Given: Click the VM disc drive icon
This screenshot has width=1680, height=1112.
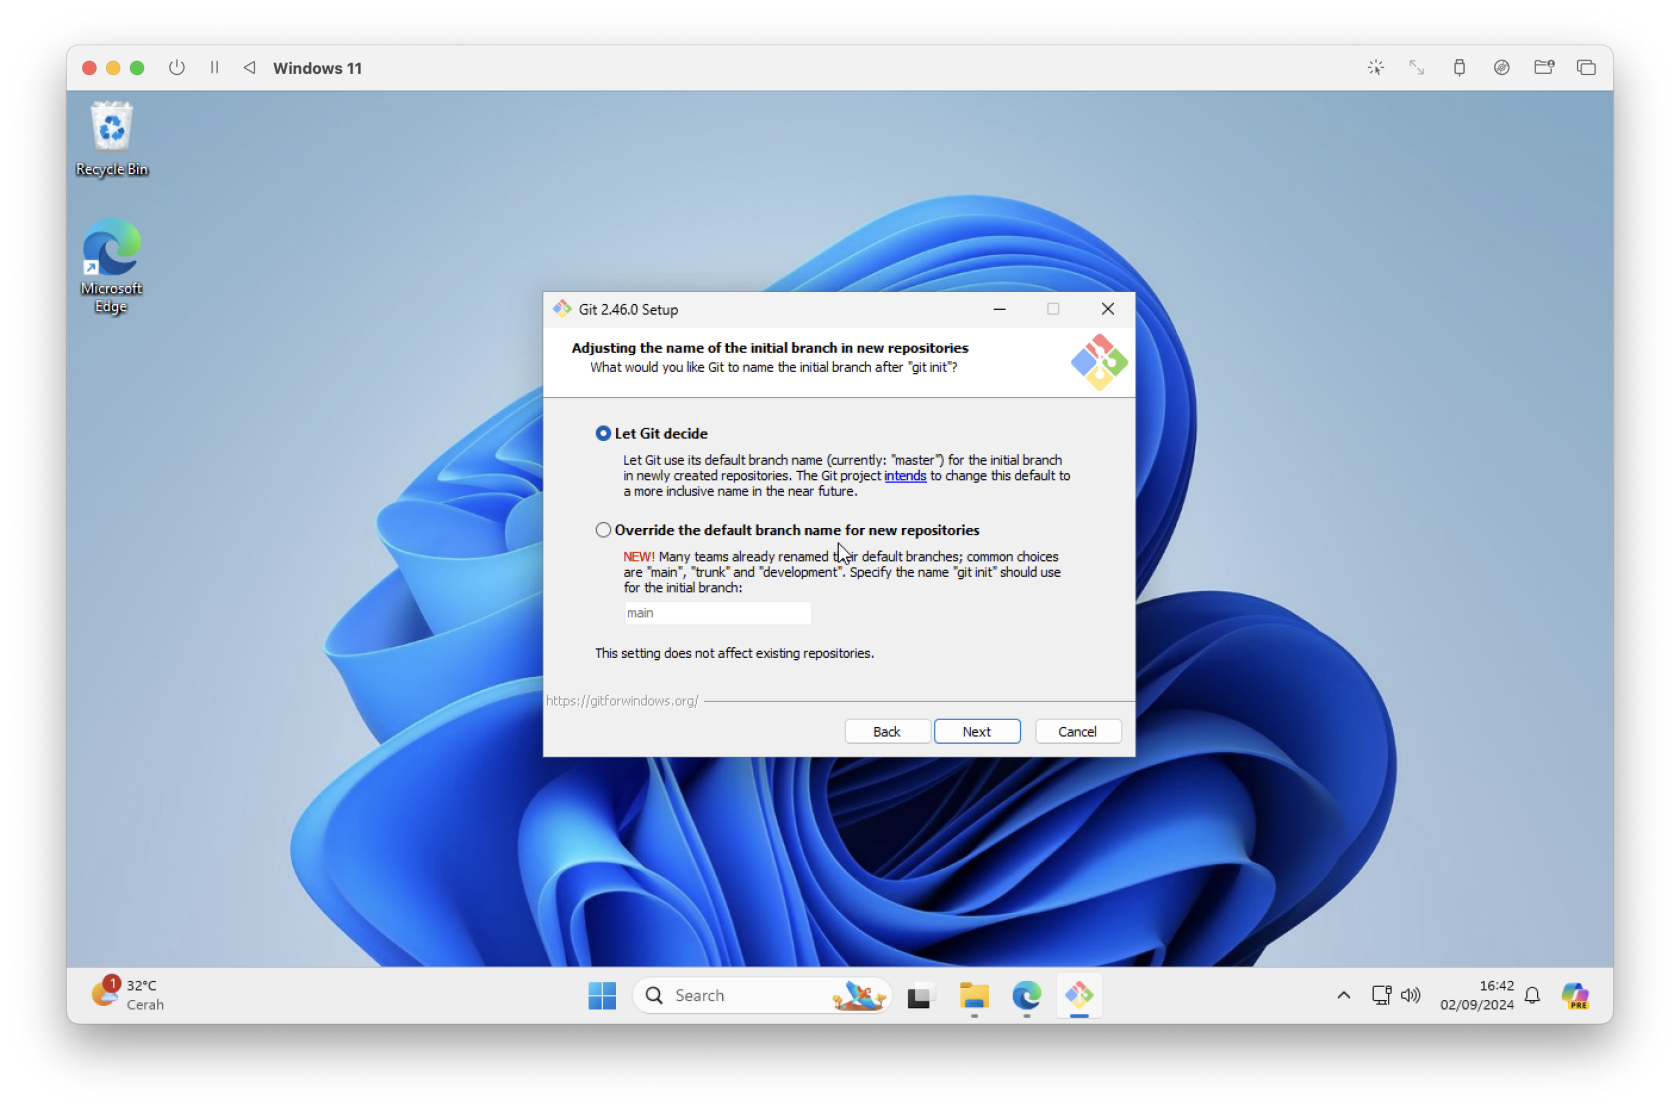Looking at the screenshot, I should coord(1502,68).
